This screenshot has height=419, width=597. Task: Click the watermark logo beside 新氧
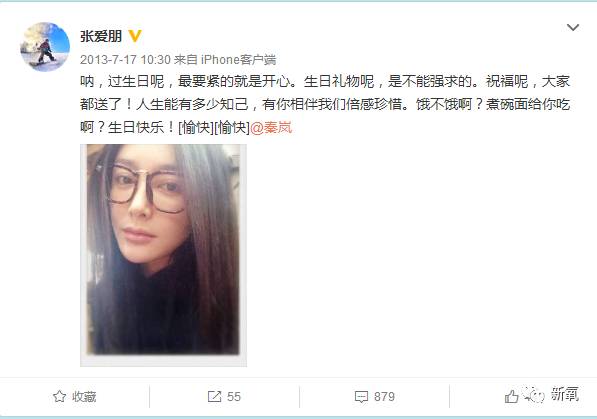point(534,395)
